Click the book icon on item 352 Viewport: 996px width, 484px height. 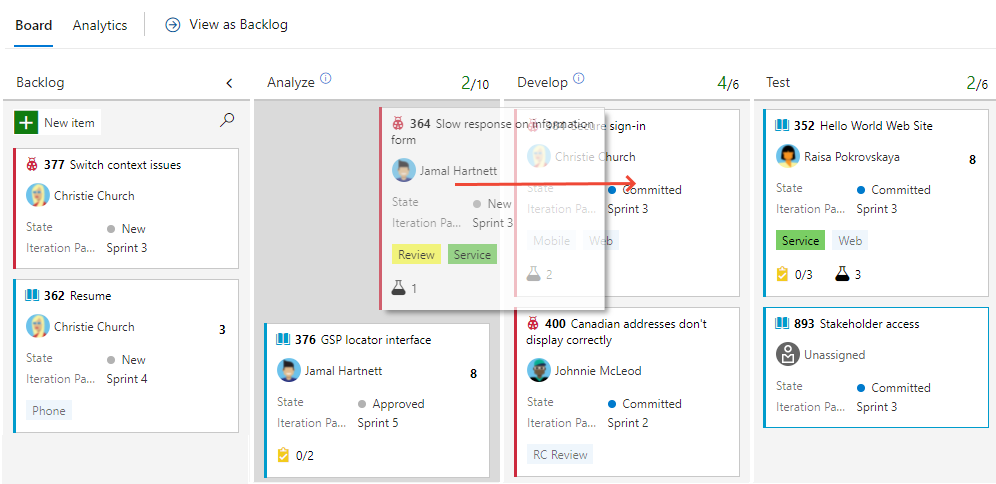(783, 125)
